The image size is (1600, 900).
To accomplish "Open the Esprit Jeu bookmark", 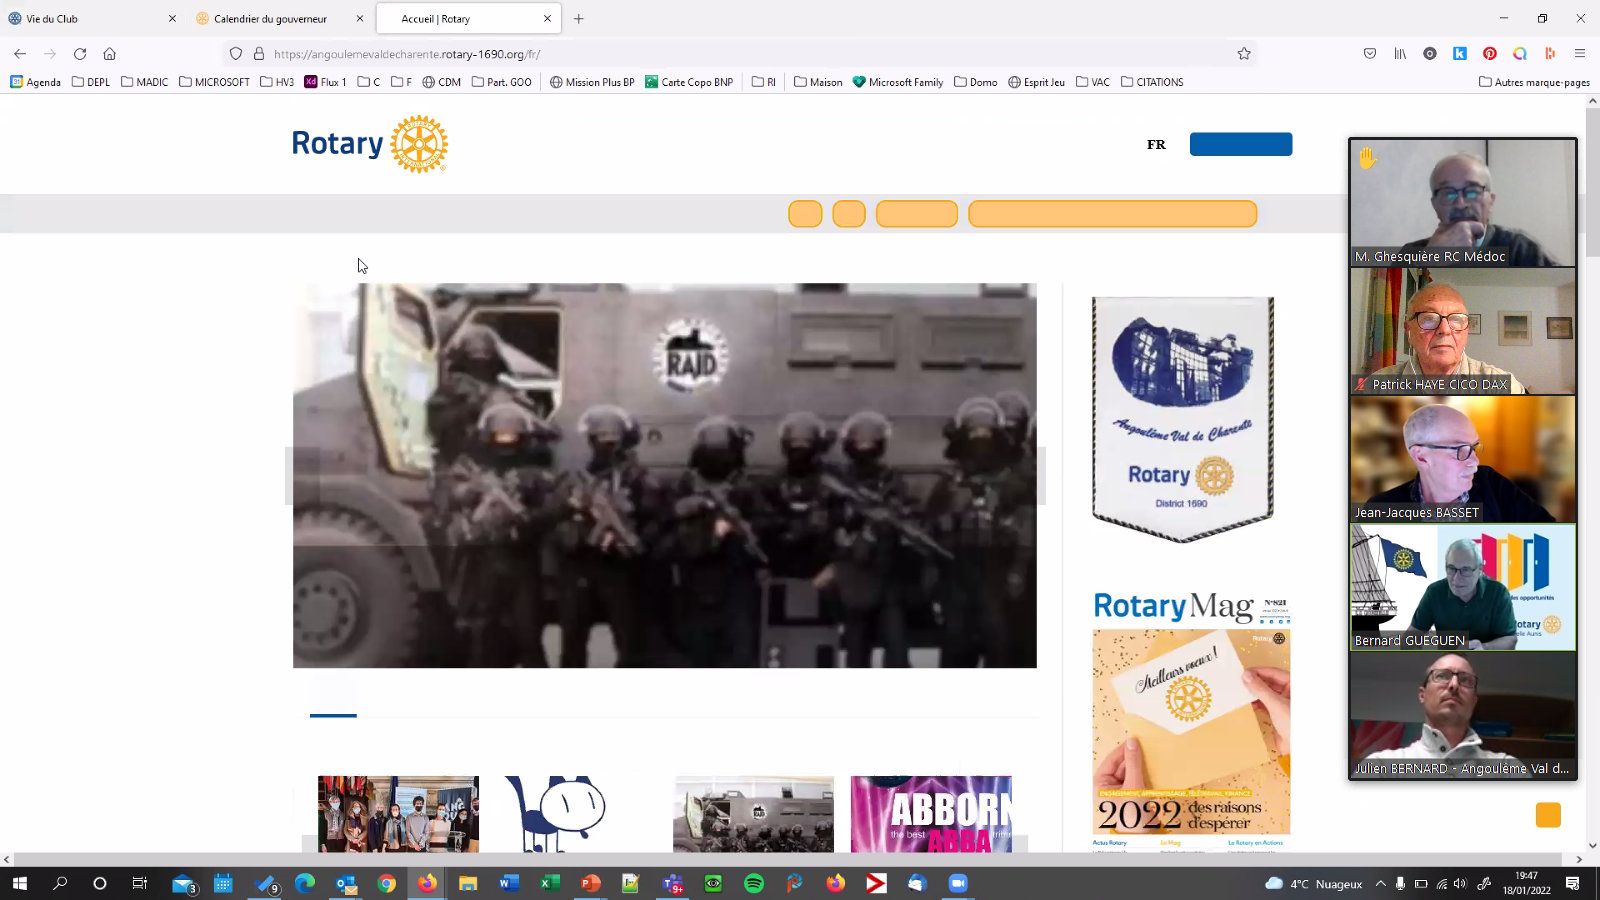I will (x=1036, y=82).
